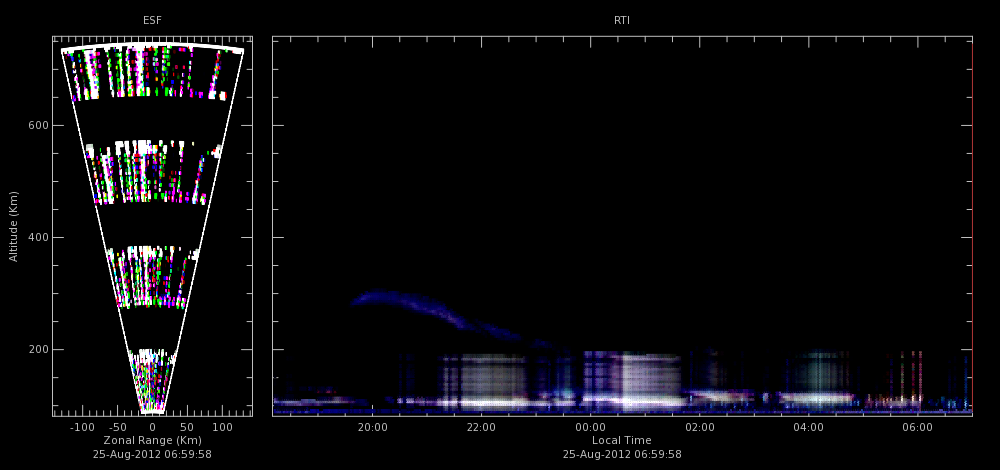
Task: Click the 100 zonal range tick label
Action: coord(221,427)
